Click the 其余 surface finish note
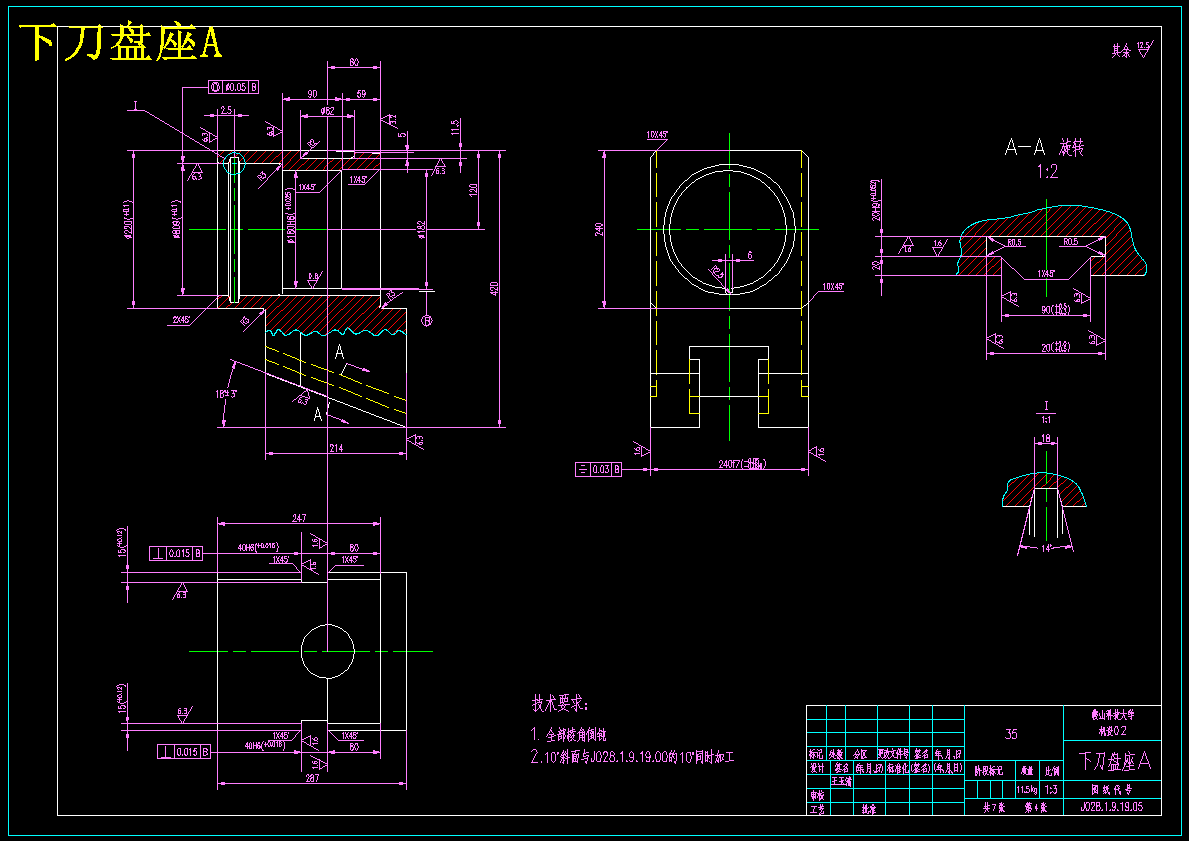Image resolution: width=1189 pixels, height=841 pixels. click(1131, 51)
